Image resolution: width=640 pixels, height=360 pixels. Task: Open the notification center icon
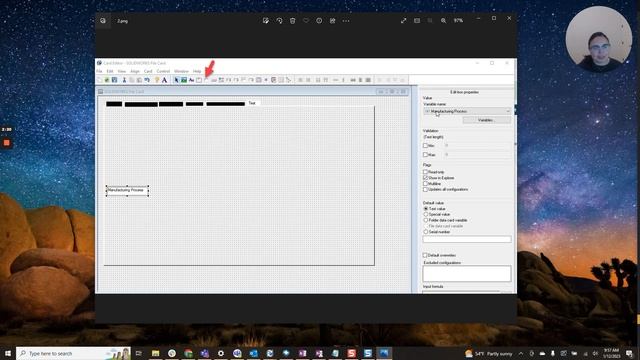(629, 353)
